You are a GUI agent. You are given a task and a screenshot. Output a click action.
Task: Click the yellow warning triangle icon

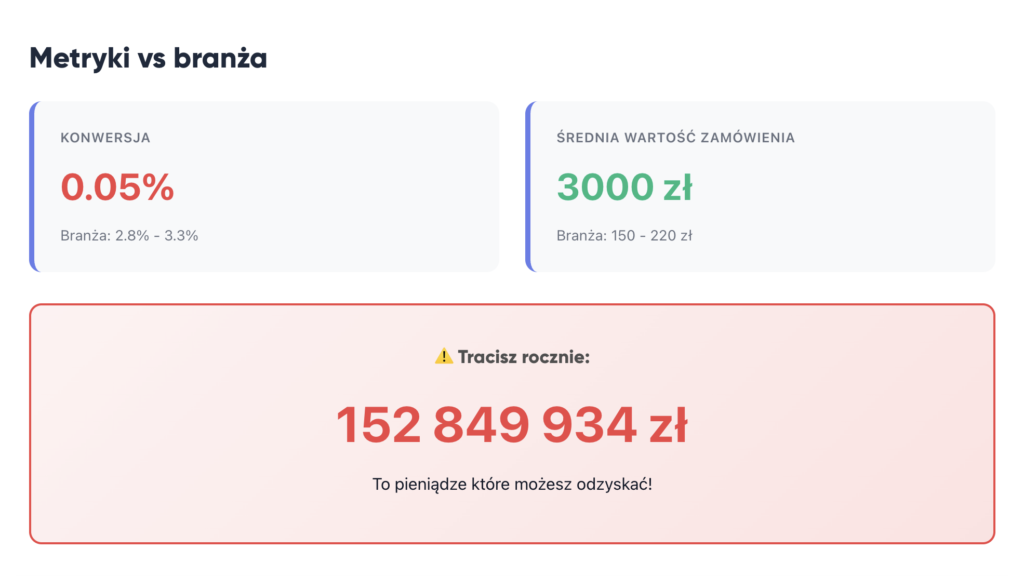443,357
